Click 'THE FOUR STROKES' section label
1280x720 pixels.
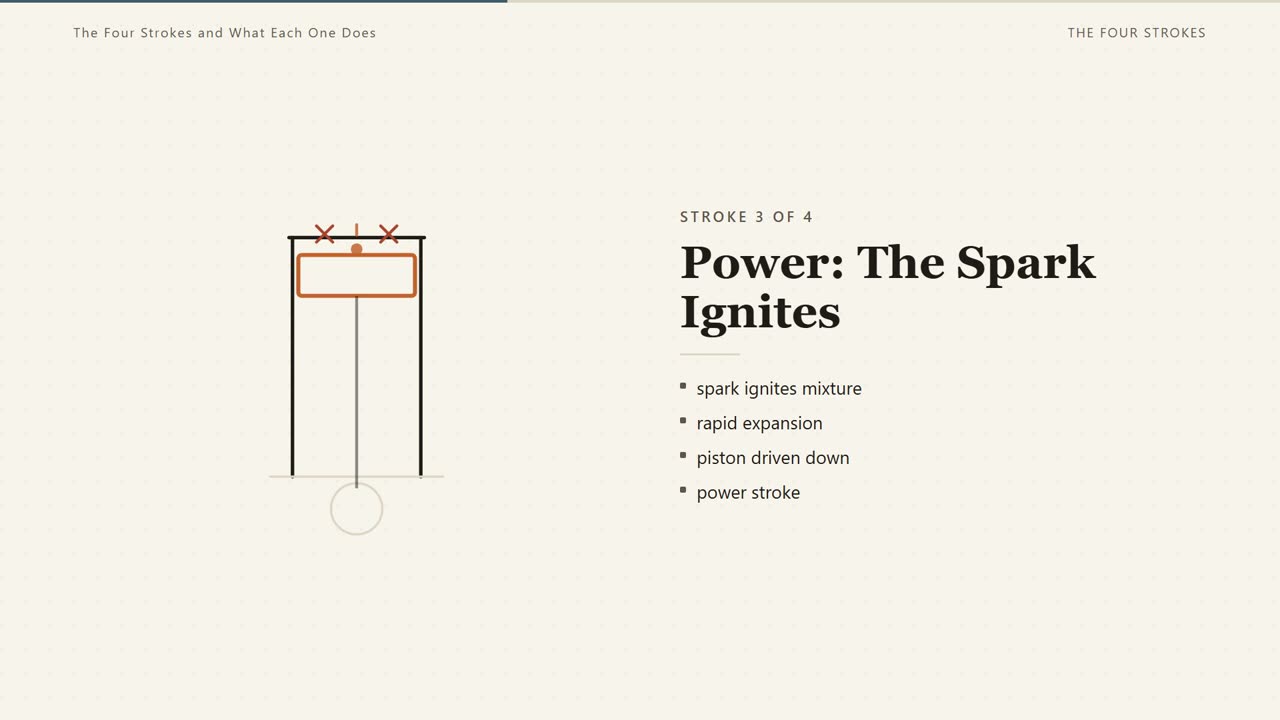pyautogui.click(x=1136, y=33)
